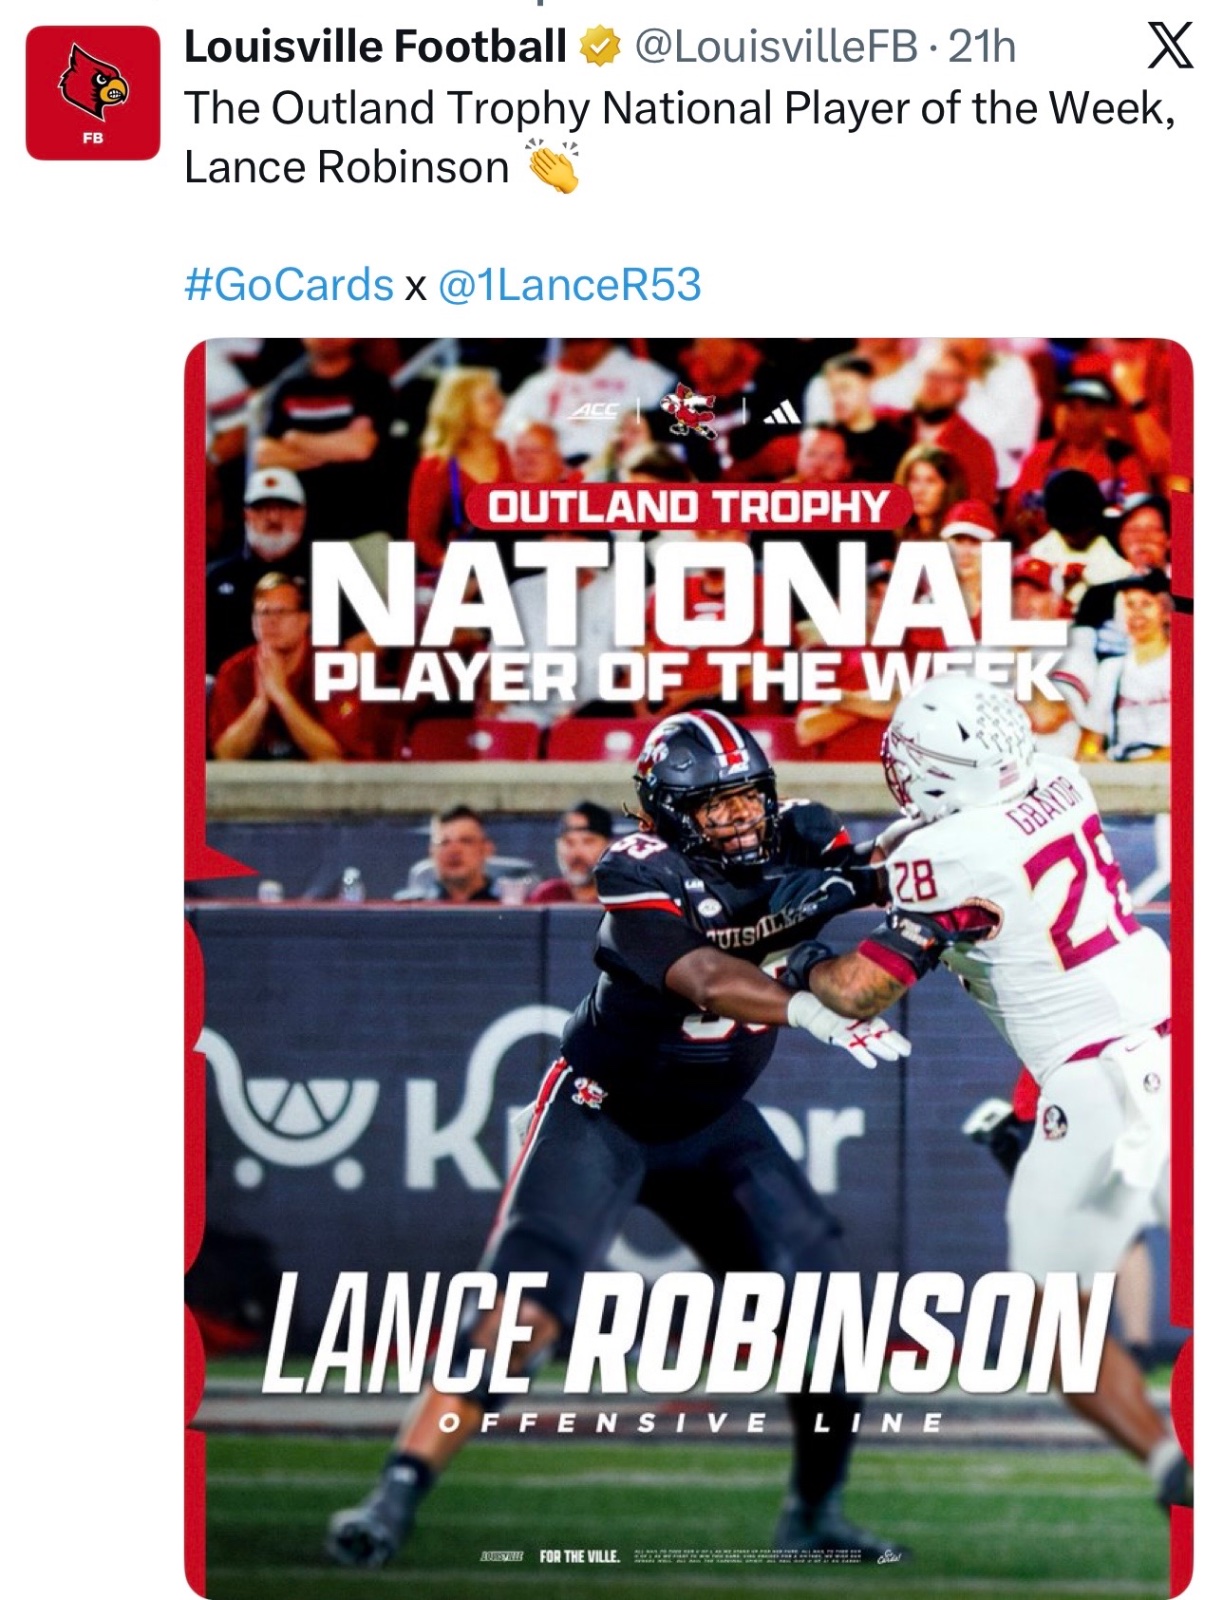This screenshot has width=1223, height=1600.
Task: Open the @1LanceR53 mention
Action: (570, 284)
